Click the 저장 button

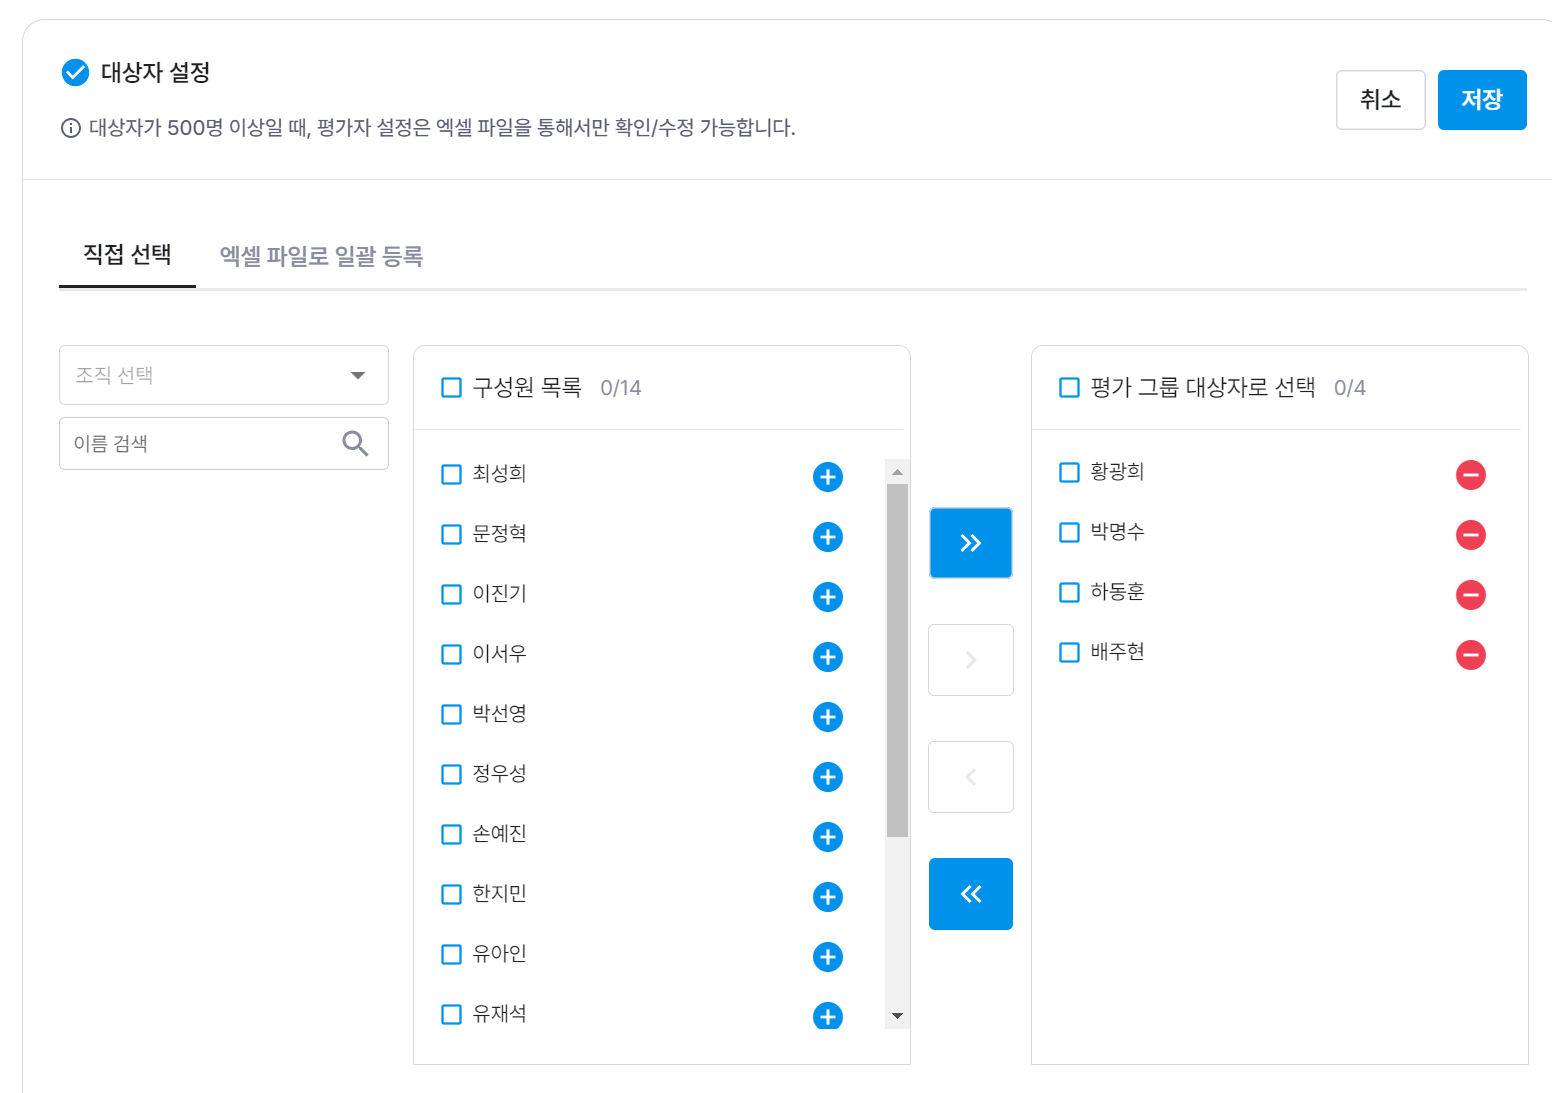coord(1481,100)
